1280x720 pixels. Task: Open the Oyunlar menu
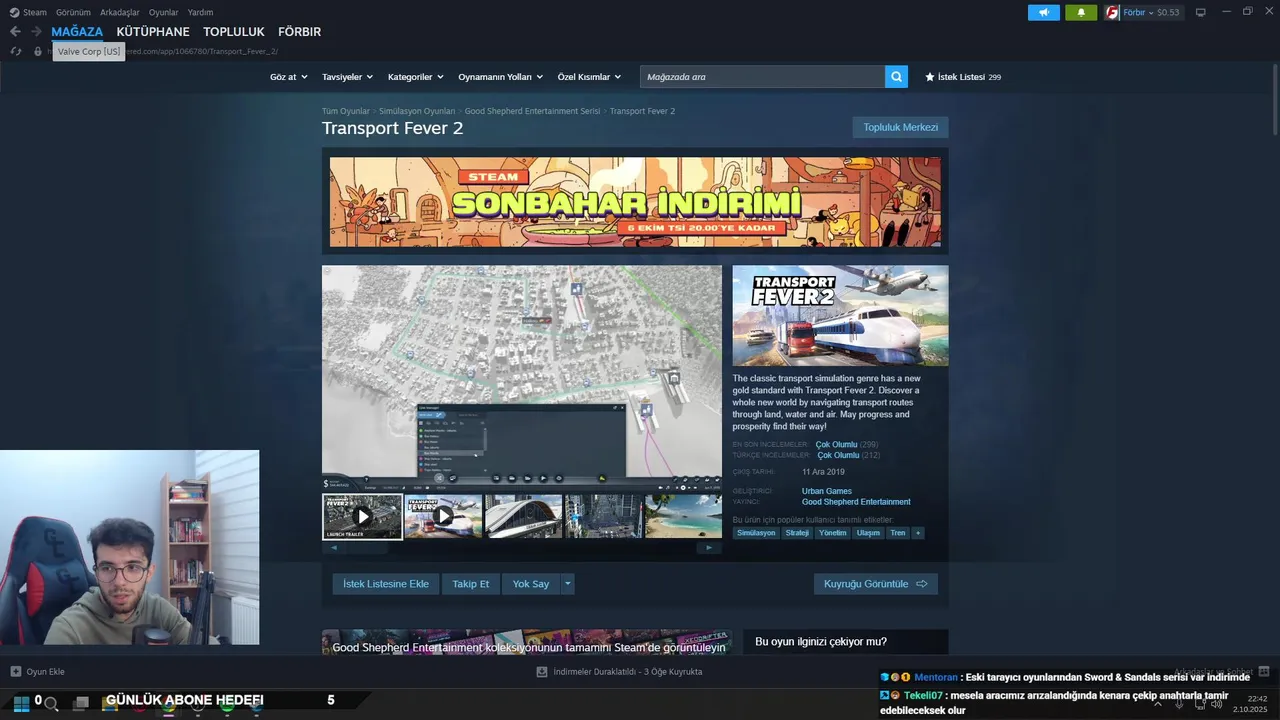pyautogui.click(x=164, y=13)
